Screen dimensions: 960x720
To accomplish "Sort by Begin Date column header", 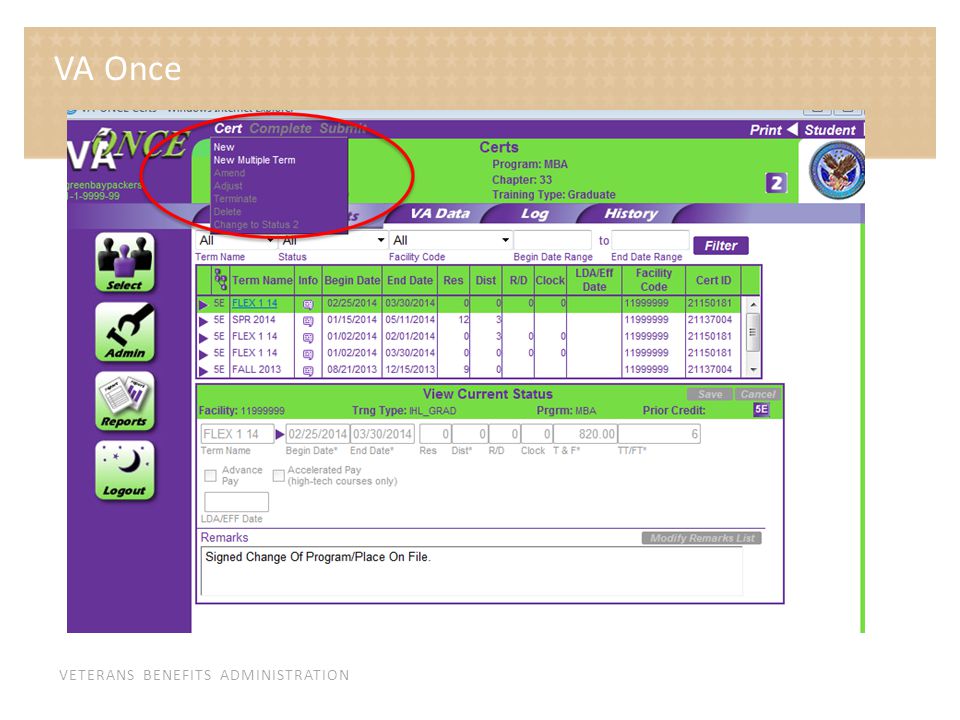I will coord(352,280).
